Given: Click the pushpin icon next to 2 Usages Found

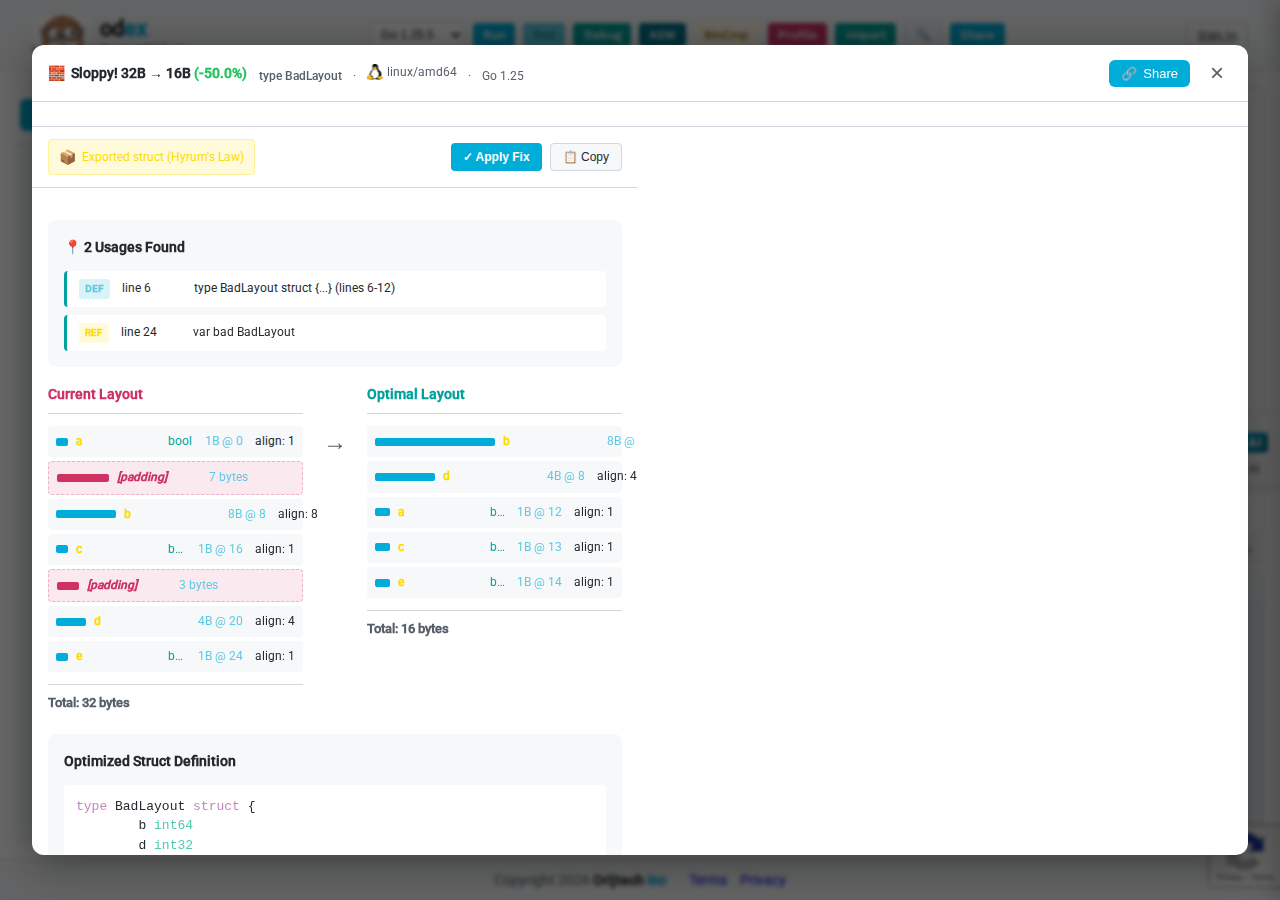Looking at the screenshot, I should tap(71, 245).
